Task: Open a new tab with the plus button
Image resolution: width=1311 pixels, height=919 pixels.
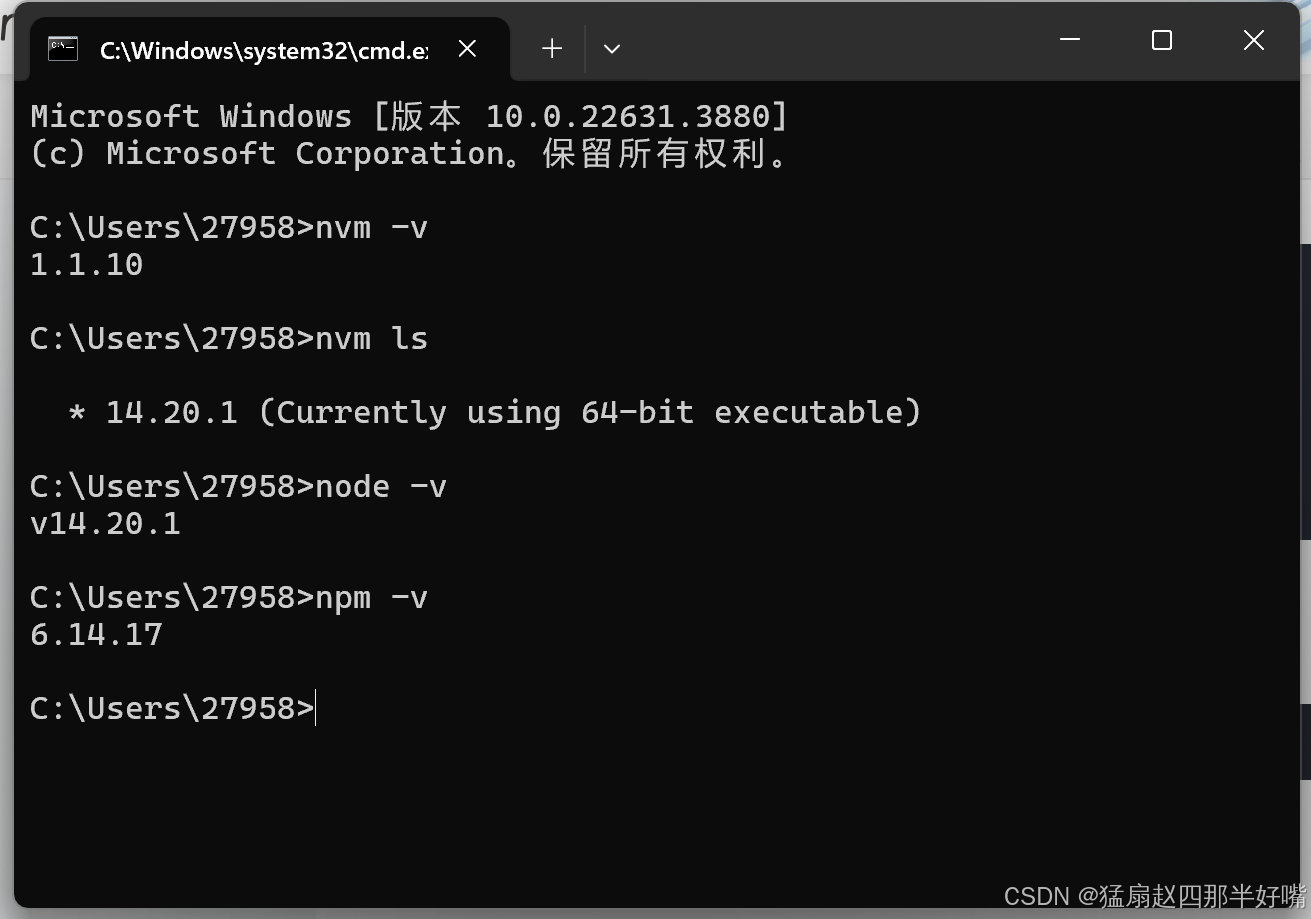Action: pyautogui.click(x=552, y=49)
